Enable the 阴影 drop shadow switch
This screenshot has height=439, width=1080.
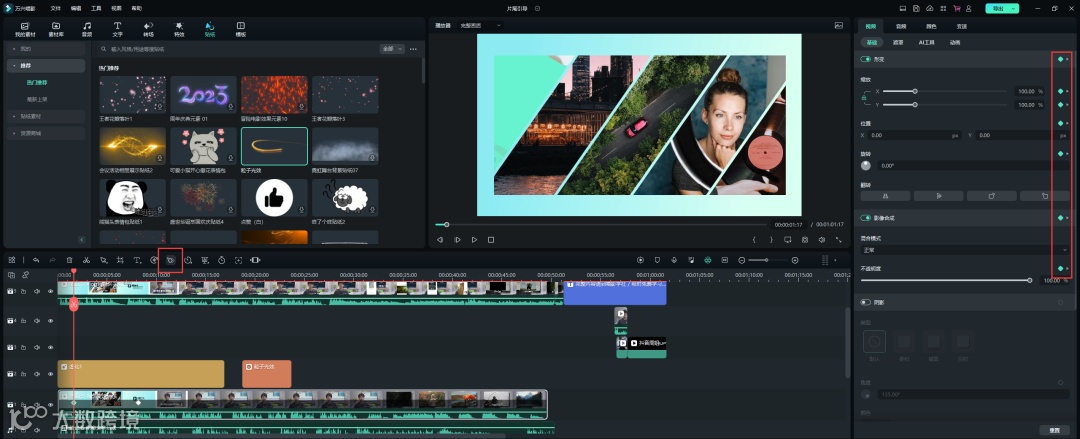pyautogui.click(x=866, y=302)
